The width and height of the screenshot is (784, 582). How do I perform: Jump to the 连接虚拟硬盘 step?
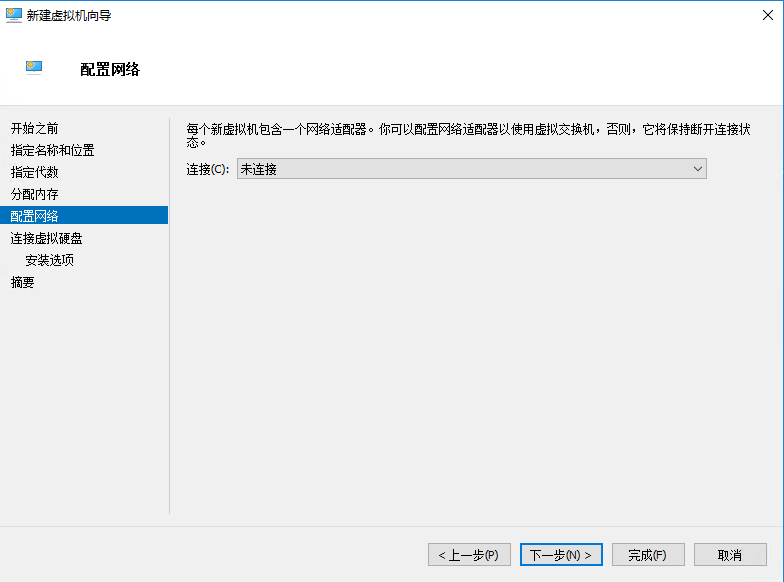click(46, 238)
